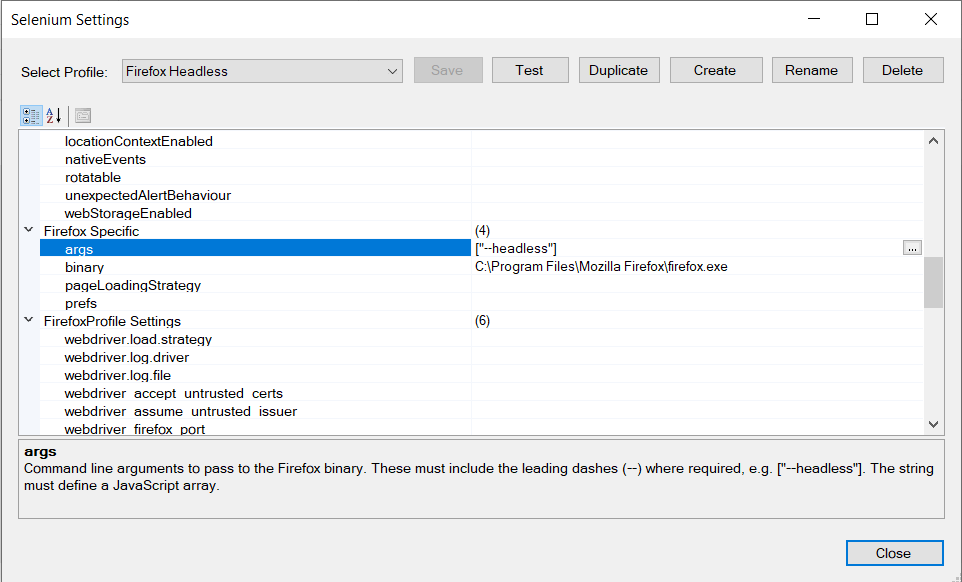This screenshot has width=962, height=582.
Task: Sort properties alphabetically with A-Z icon
Action: [52, 115]
